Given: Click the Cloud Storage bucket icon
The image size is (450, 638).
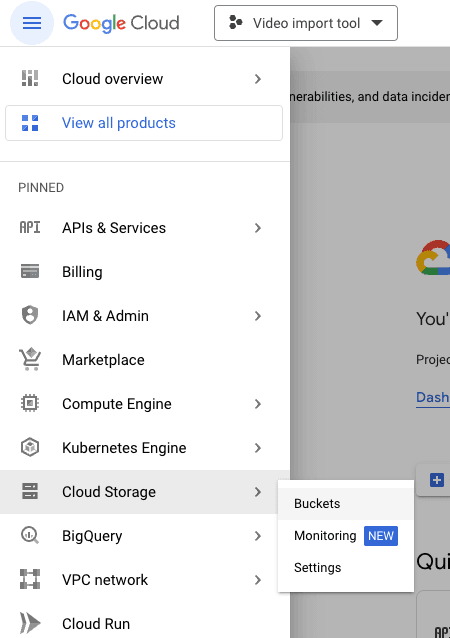Looking at the screenshot, I should 30,491.
